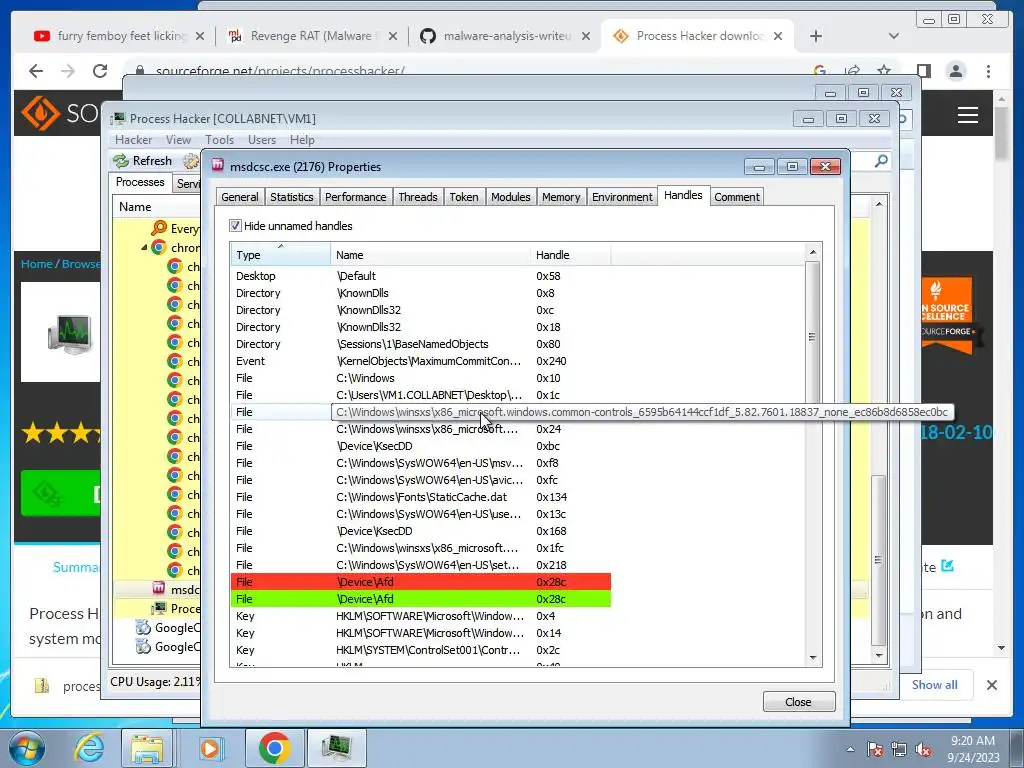Open the Comment tab

(737, 197)
